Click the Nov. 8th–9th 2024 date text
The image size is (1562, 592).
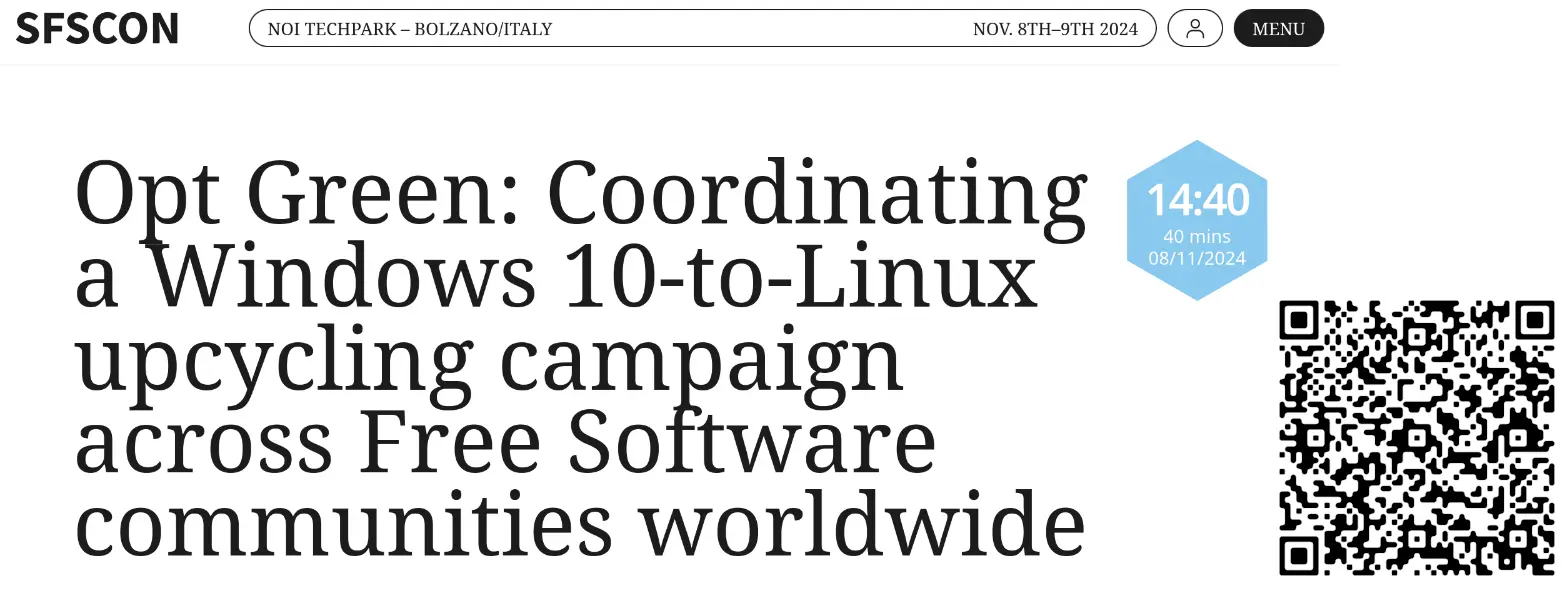(1055, 29)
